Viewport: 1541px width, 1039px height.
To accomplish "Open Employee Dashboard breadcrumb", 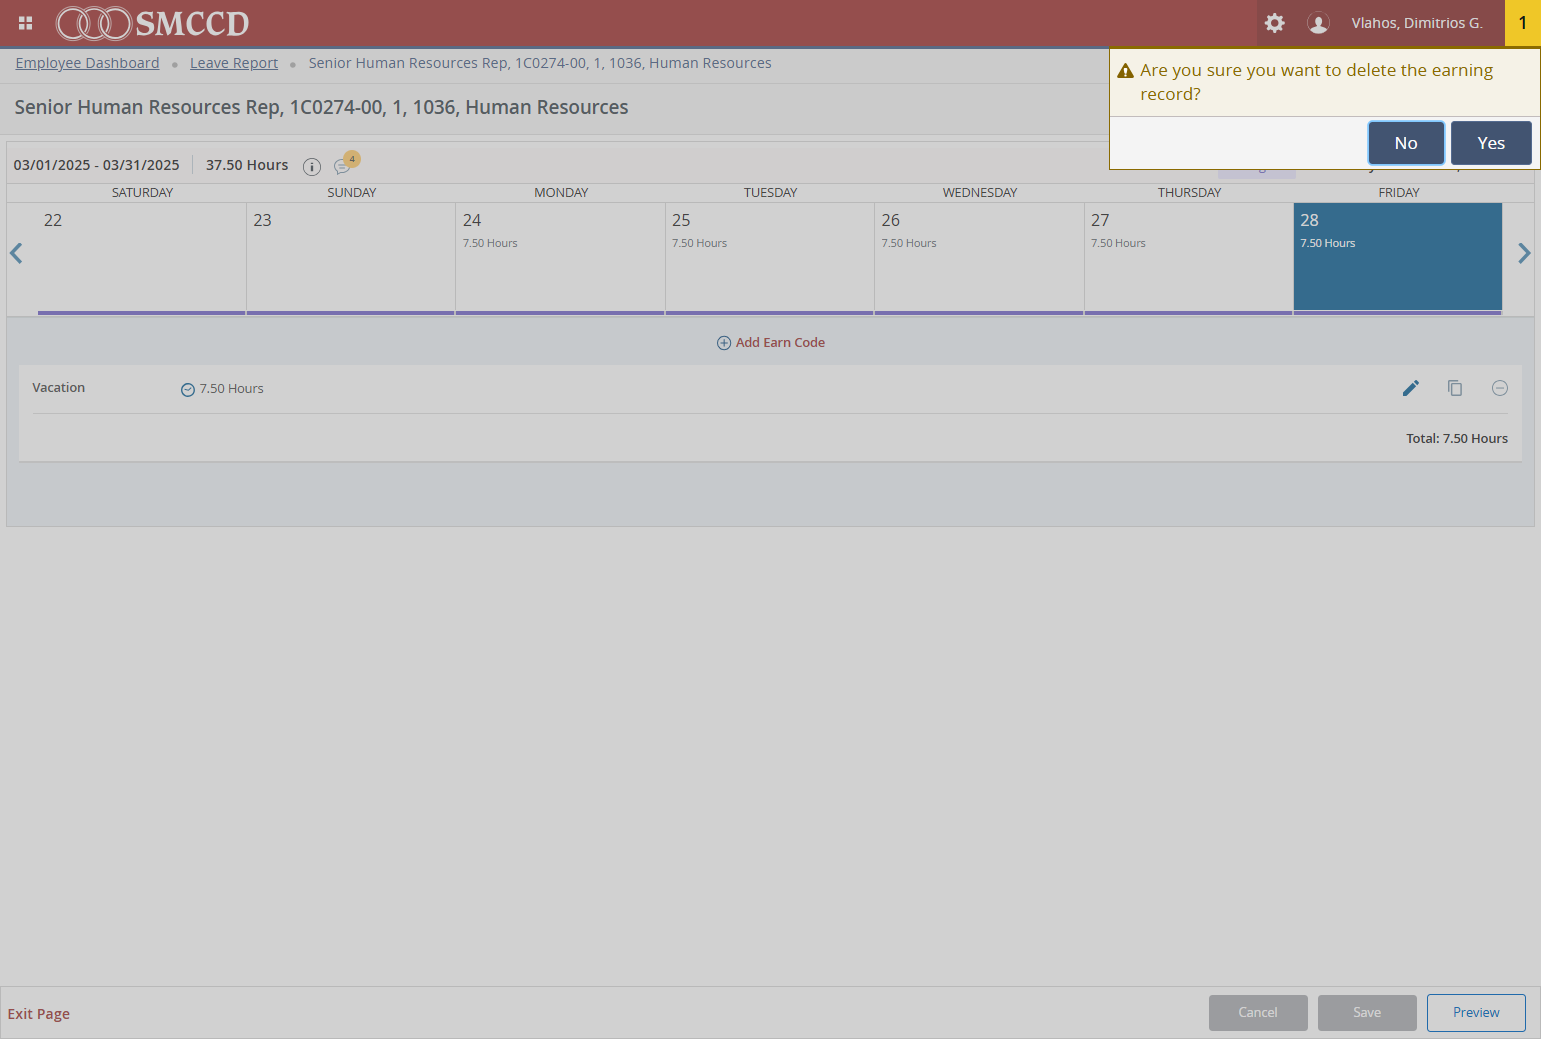I will pos(87,63).
